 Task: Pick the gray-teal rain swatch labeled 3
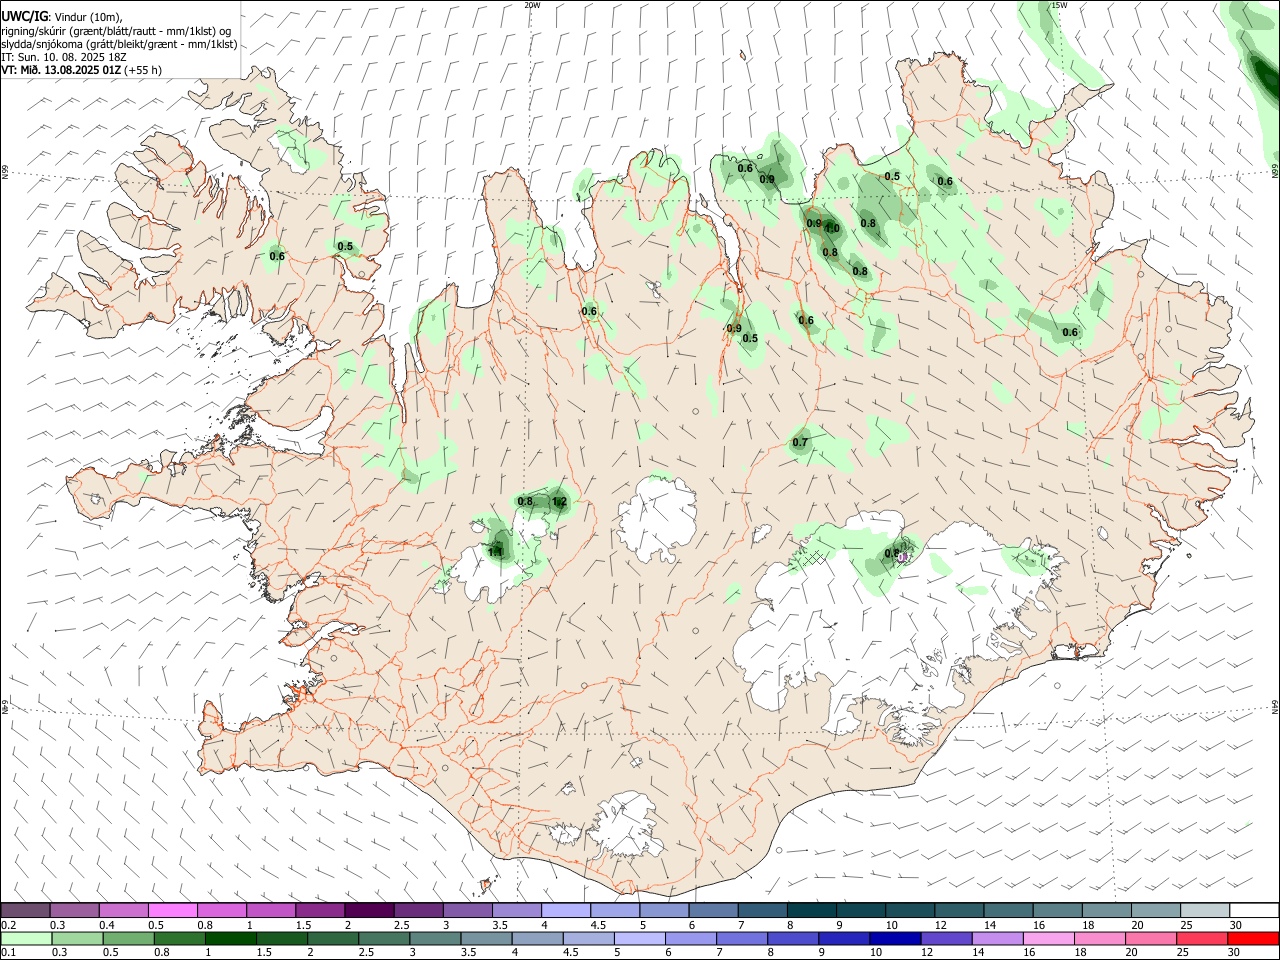click(x=435, y=938)
